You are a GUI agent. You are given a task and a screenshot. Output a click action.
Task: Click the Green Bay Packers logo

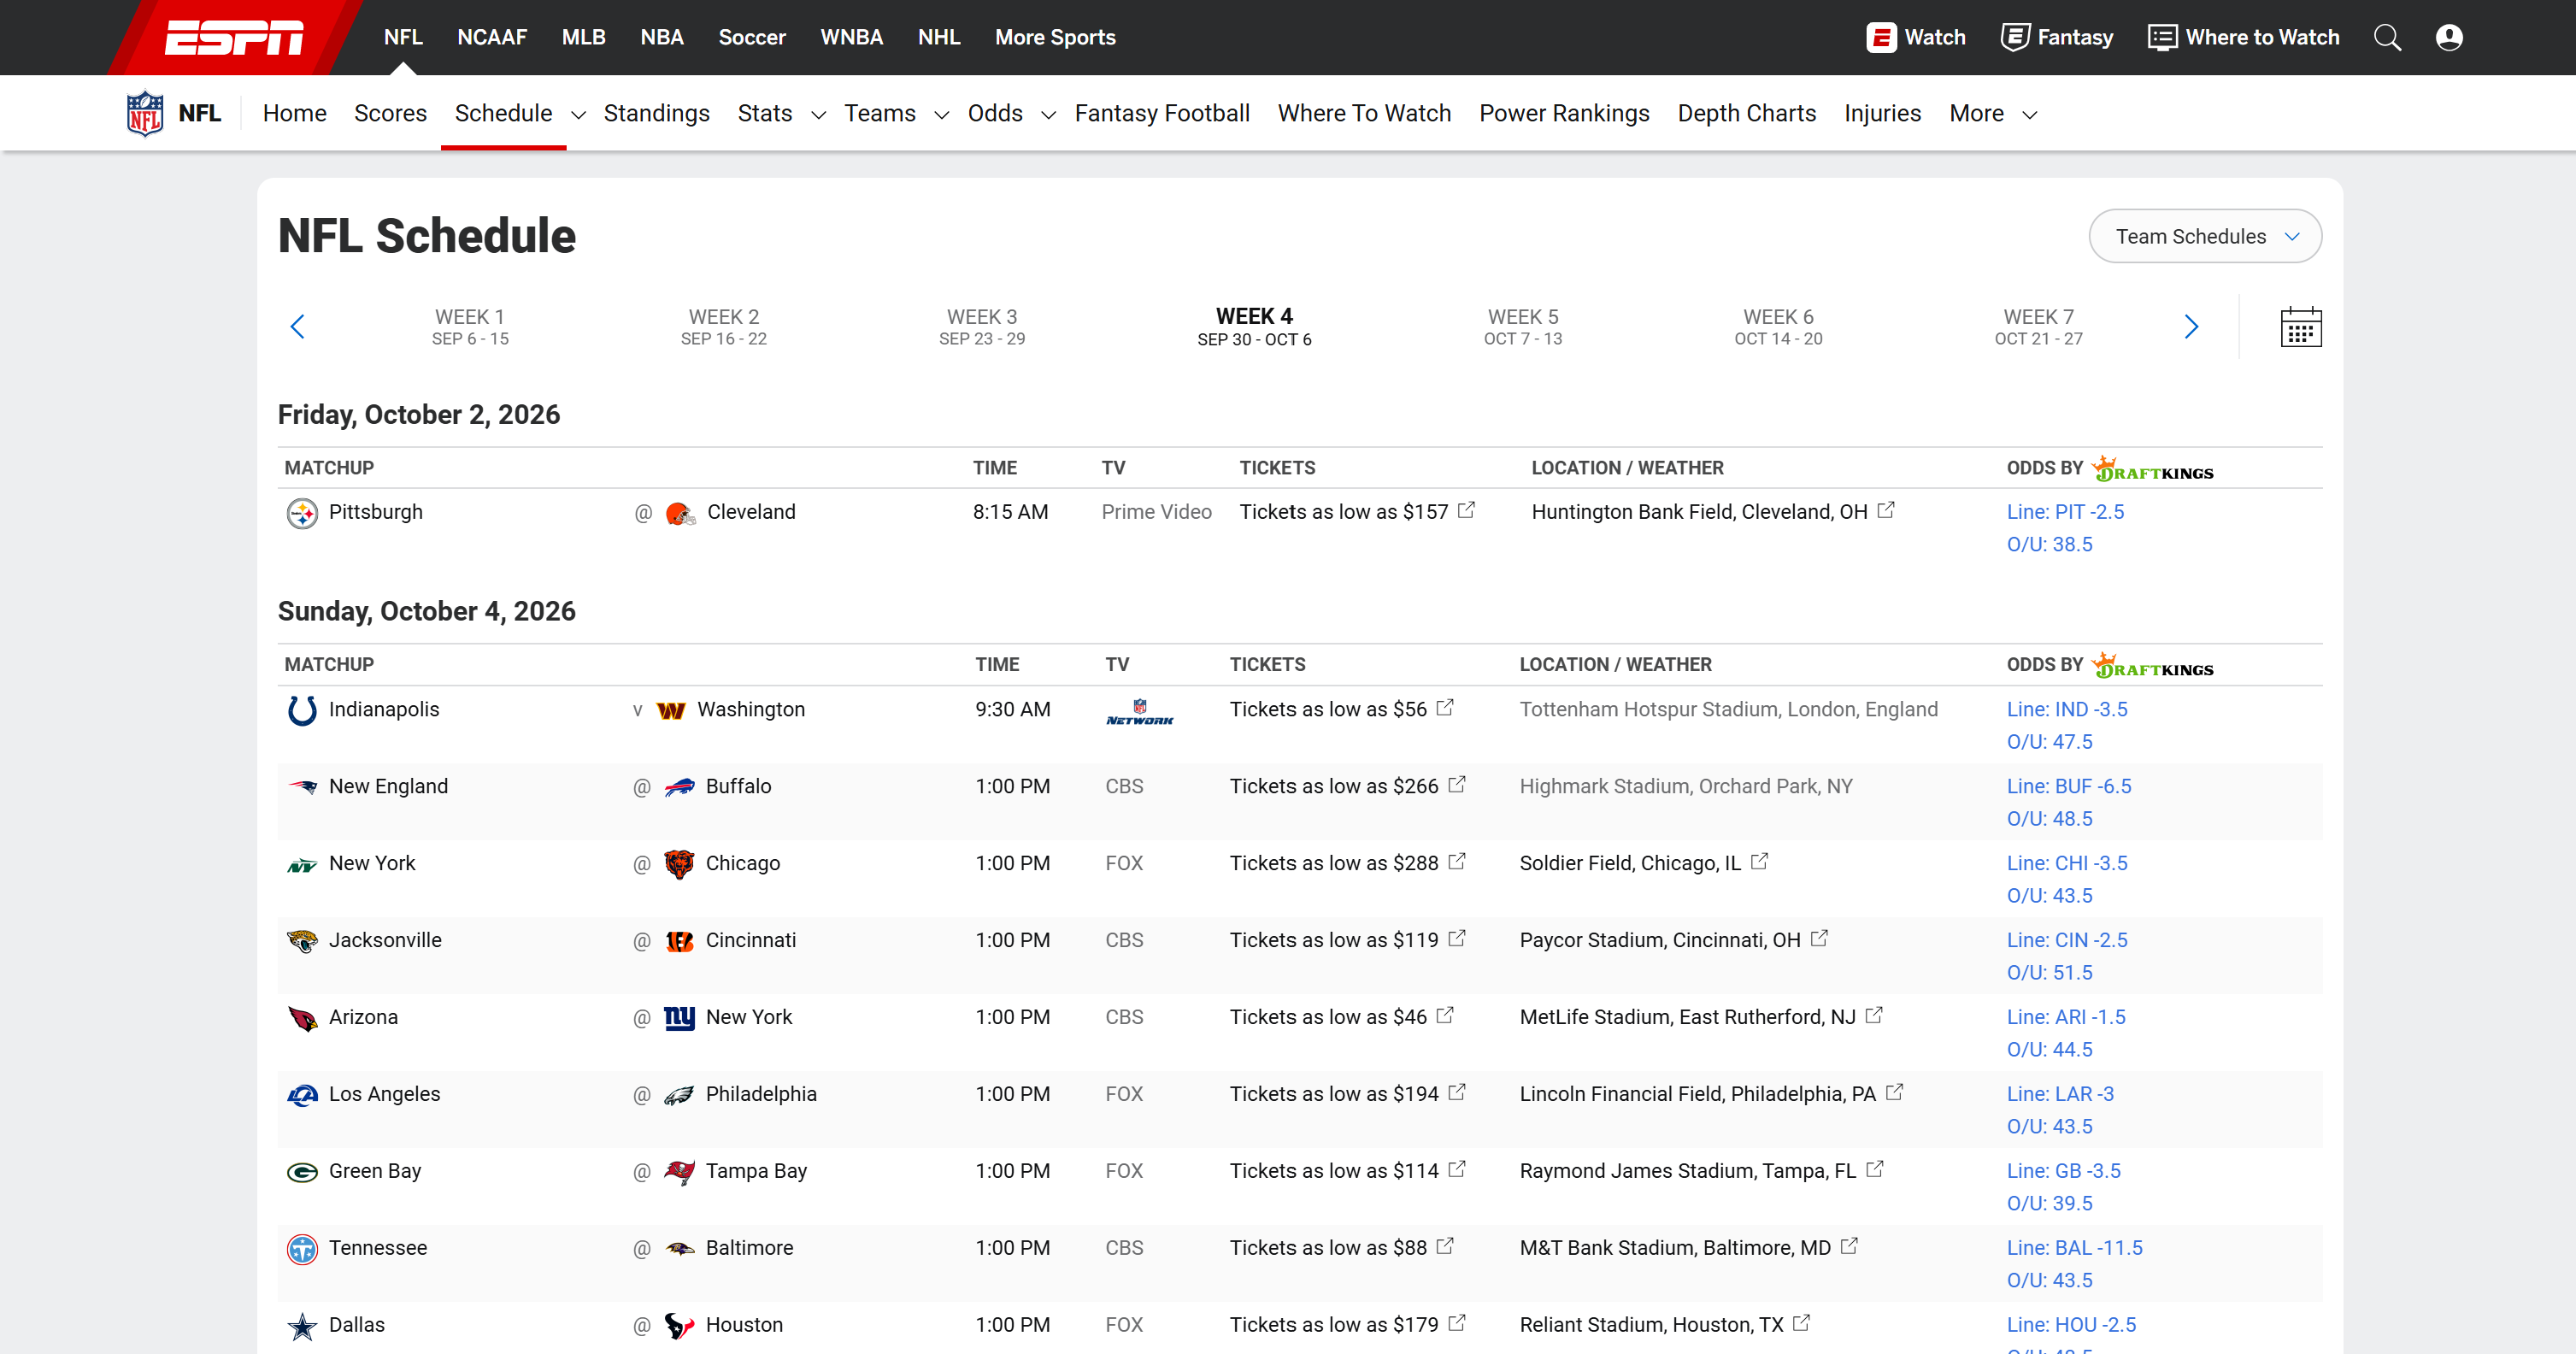(x=302, y=1172)
